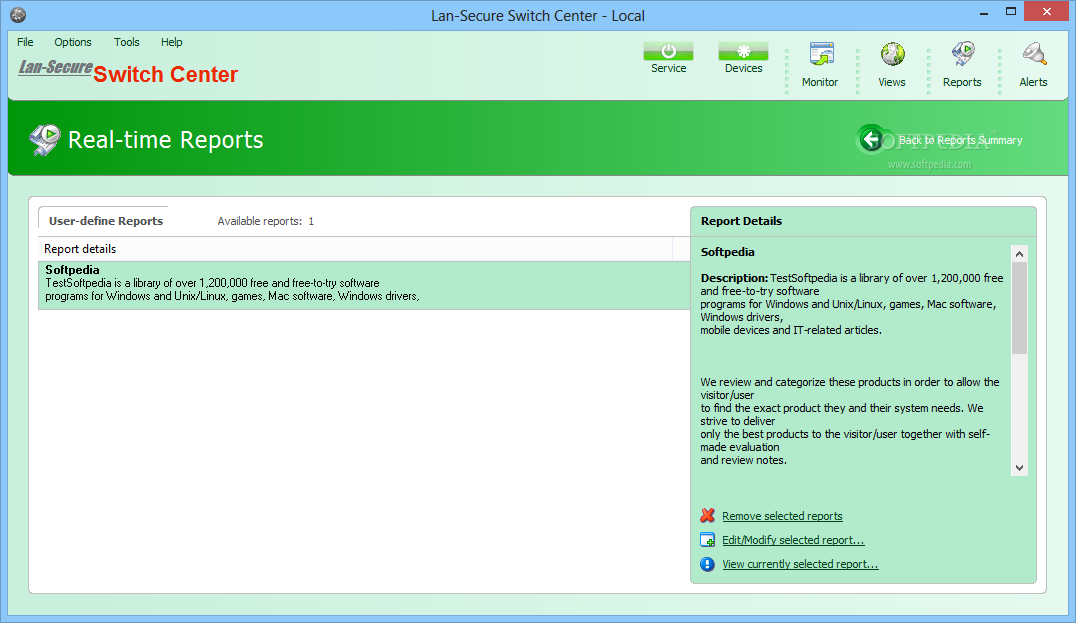This screenshot has height=623, width=1076.
Task: Click the scroll down arrow in Report Details
Action: (1020, 468)
